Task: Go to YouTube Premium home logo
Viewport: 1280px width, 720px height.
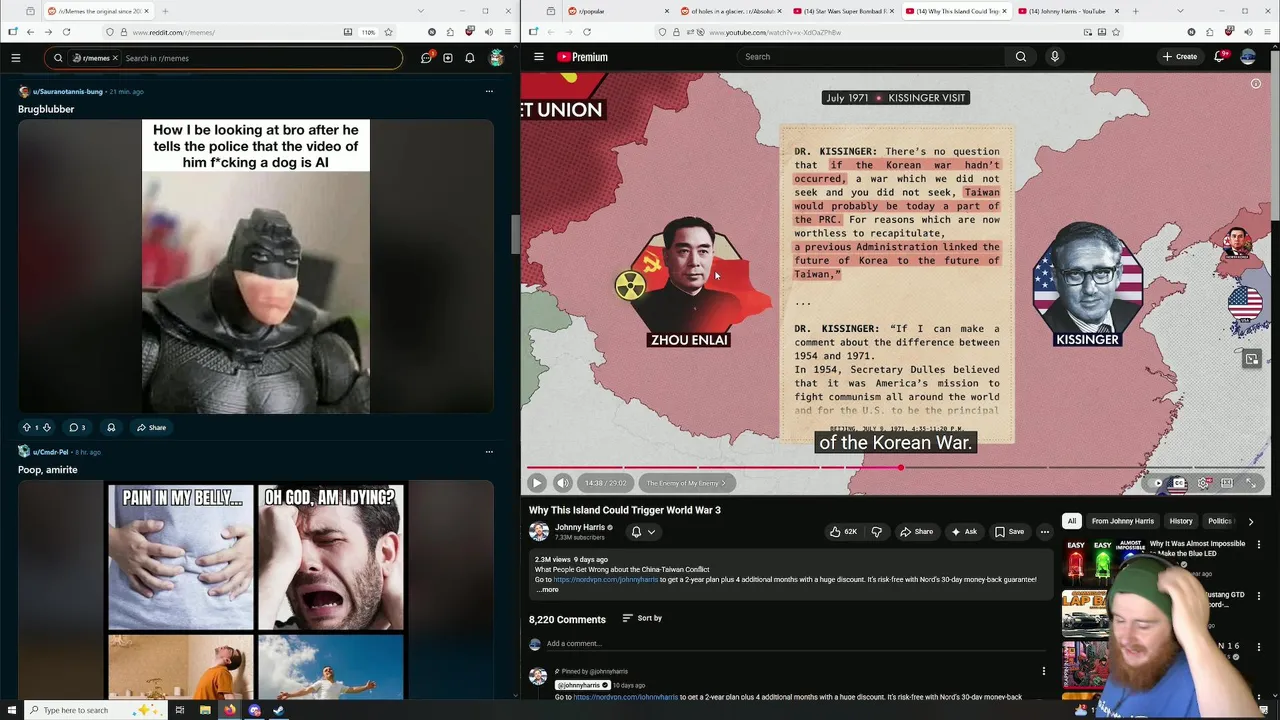Action: click(x=582, y=57)
